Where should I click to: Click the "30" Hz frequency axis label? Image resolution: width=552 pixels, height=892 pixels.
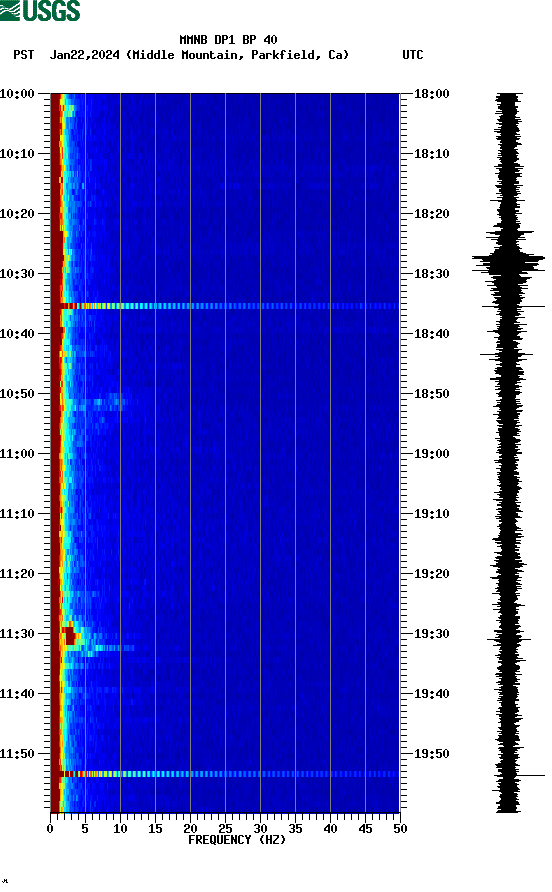coord(261,829)
